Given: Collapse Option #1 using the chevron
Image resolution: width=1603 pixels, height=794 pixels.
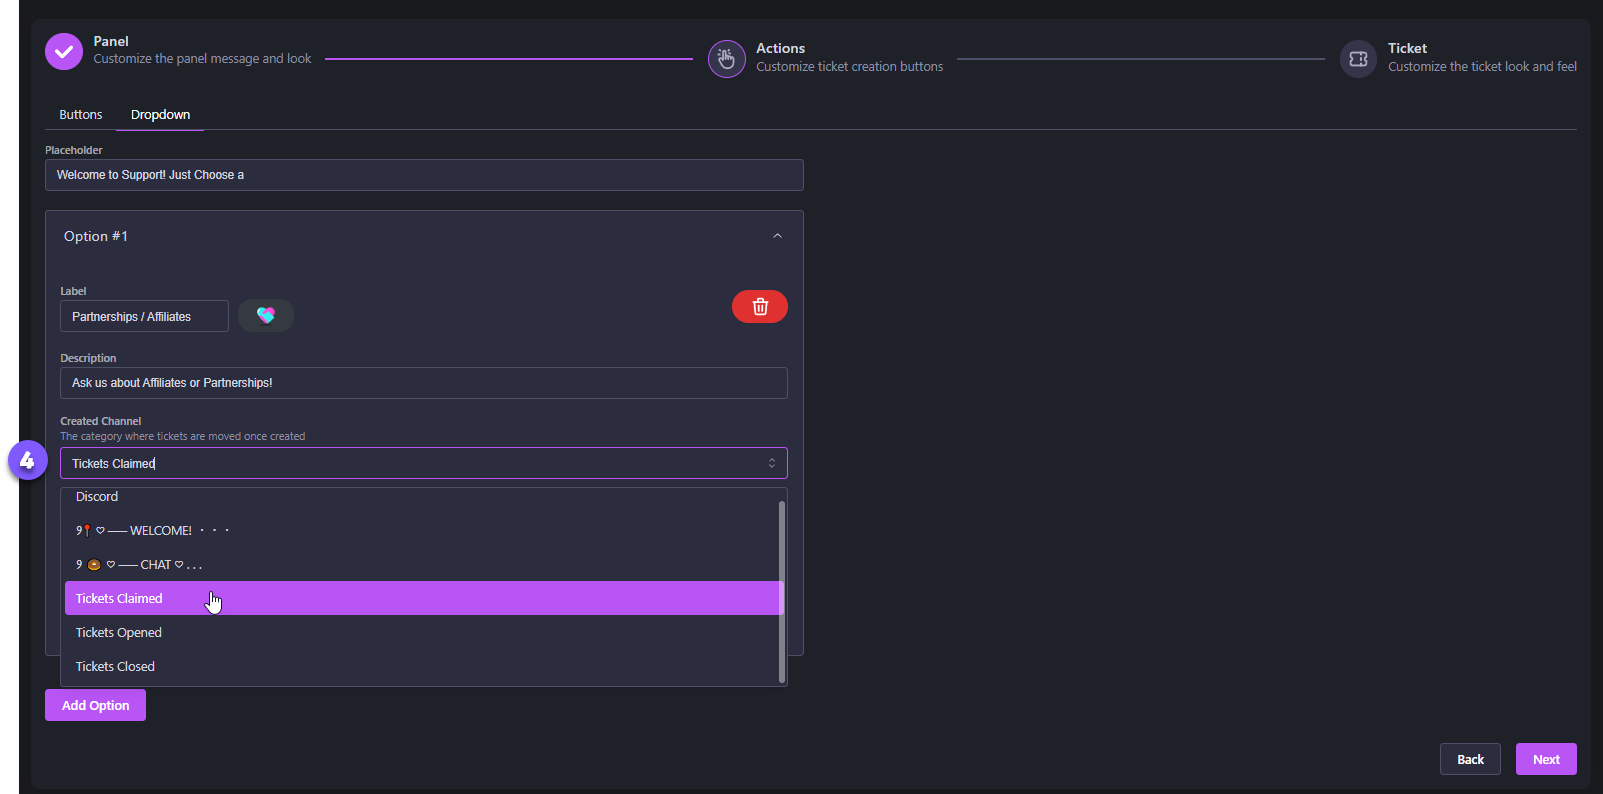Looking at the screenshot, I should [x=777, y=236].
